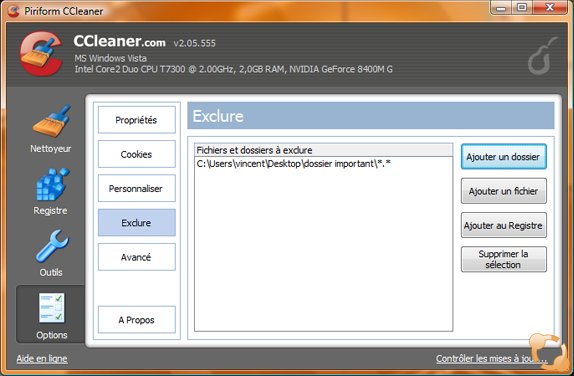Click the title bar CCleaner icon
Image resolution: width=574 pixels, height=376 pixels.
[14, 11]
